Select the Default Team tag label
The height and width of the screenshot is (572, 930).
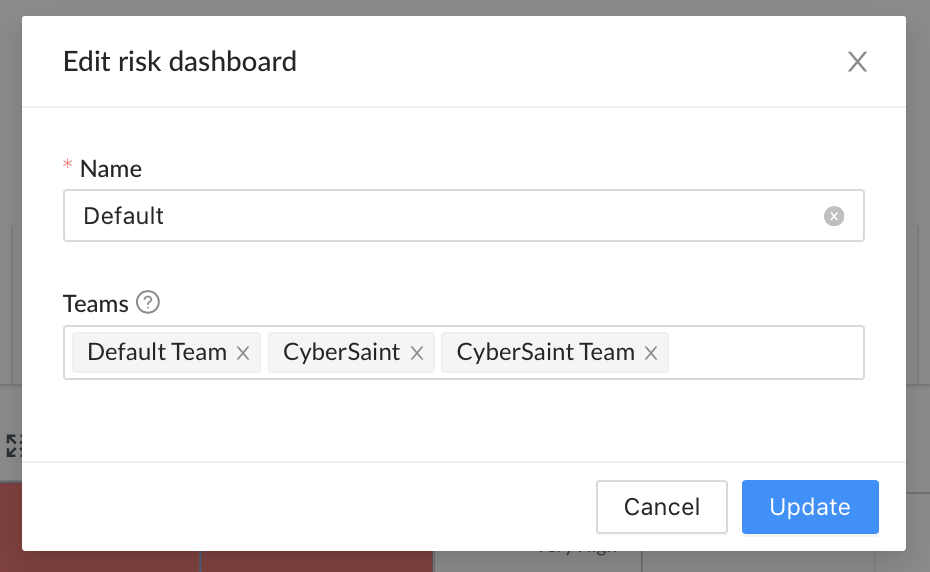coord(157,352)
